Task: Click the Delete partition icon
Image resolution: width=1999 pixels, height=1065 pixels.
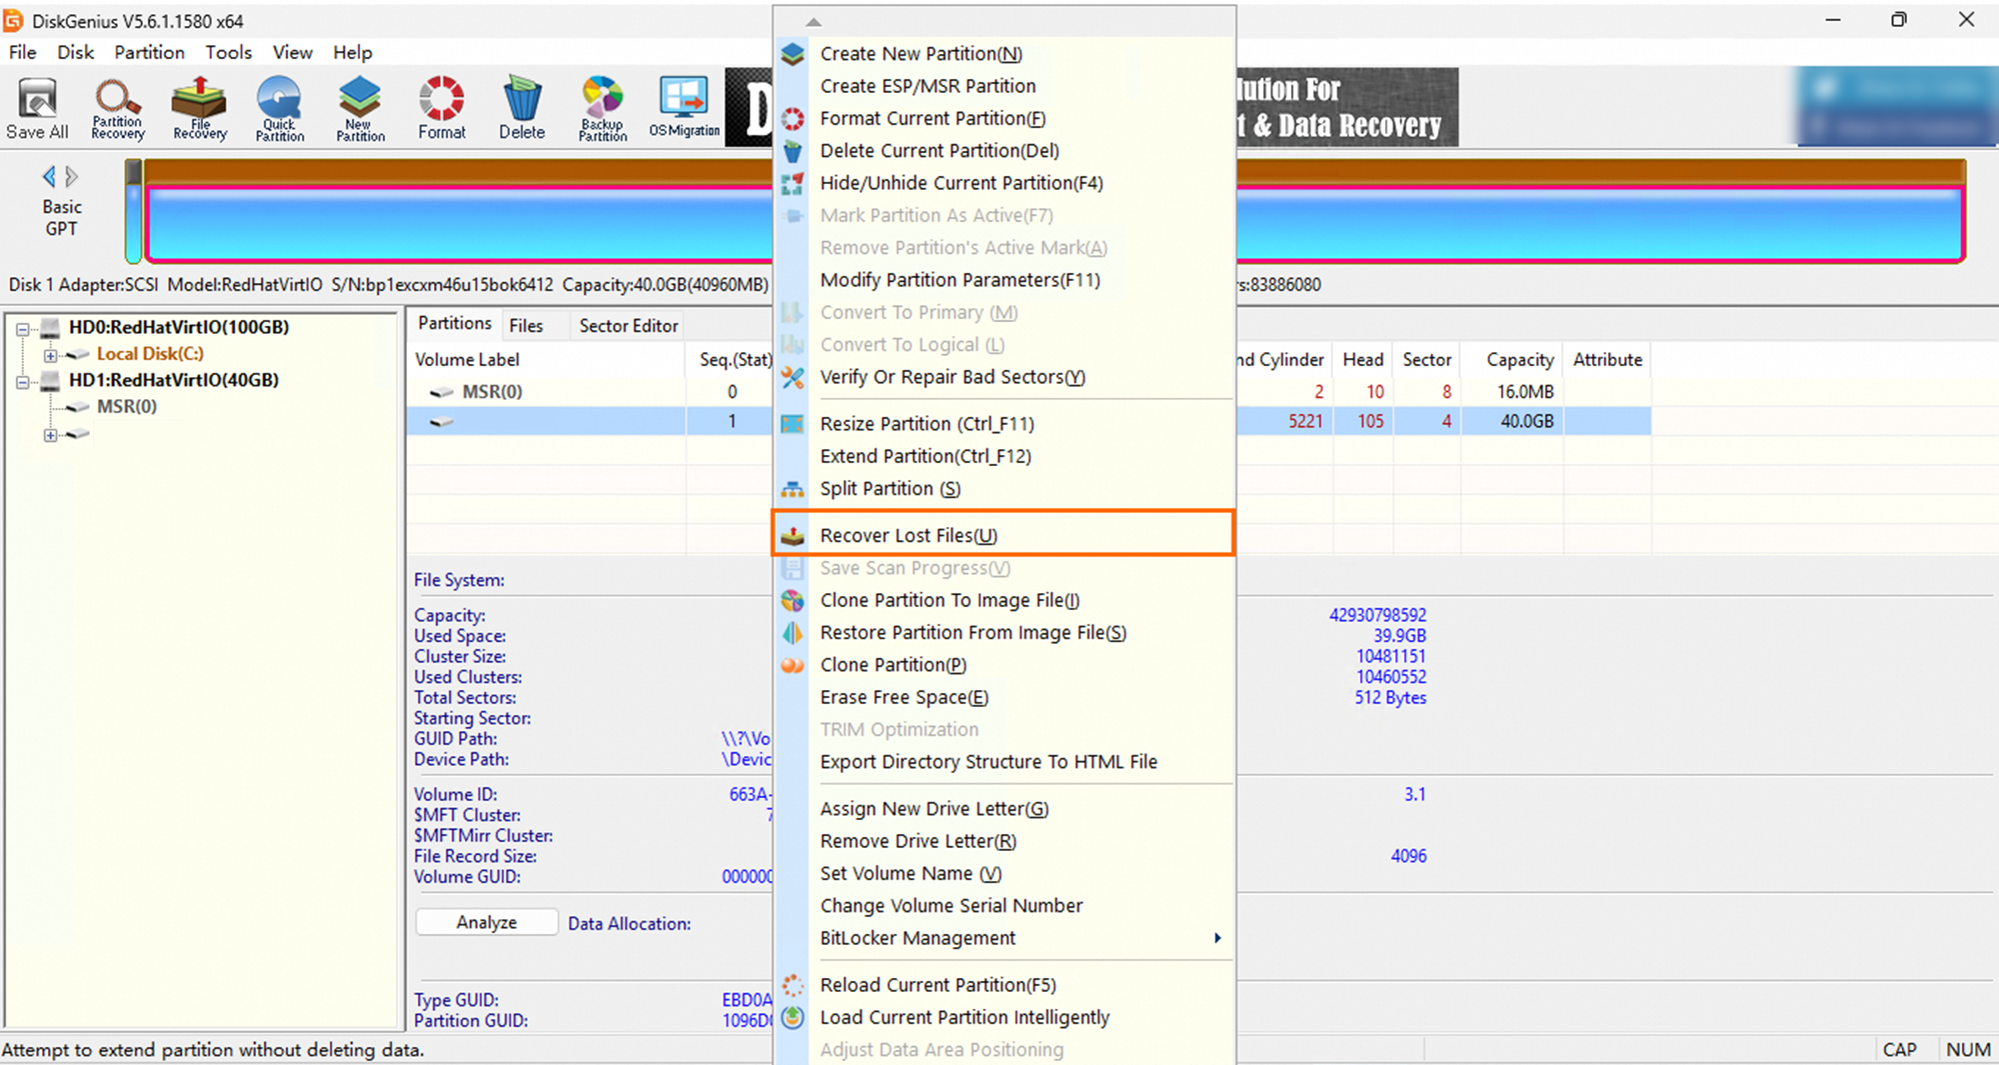Action: [x=520, y=105]
